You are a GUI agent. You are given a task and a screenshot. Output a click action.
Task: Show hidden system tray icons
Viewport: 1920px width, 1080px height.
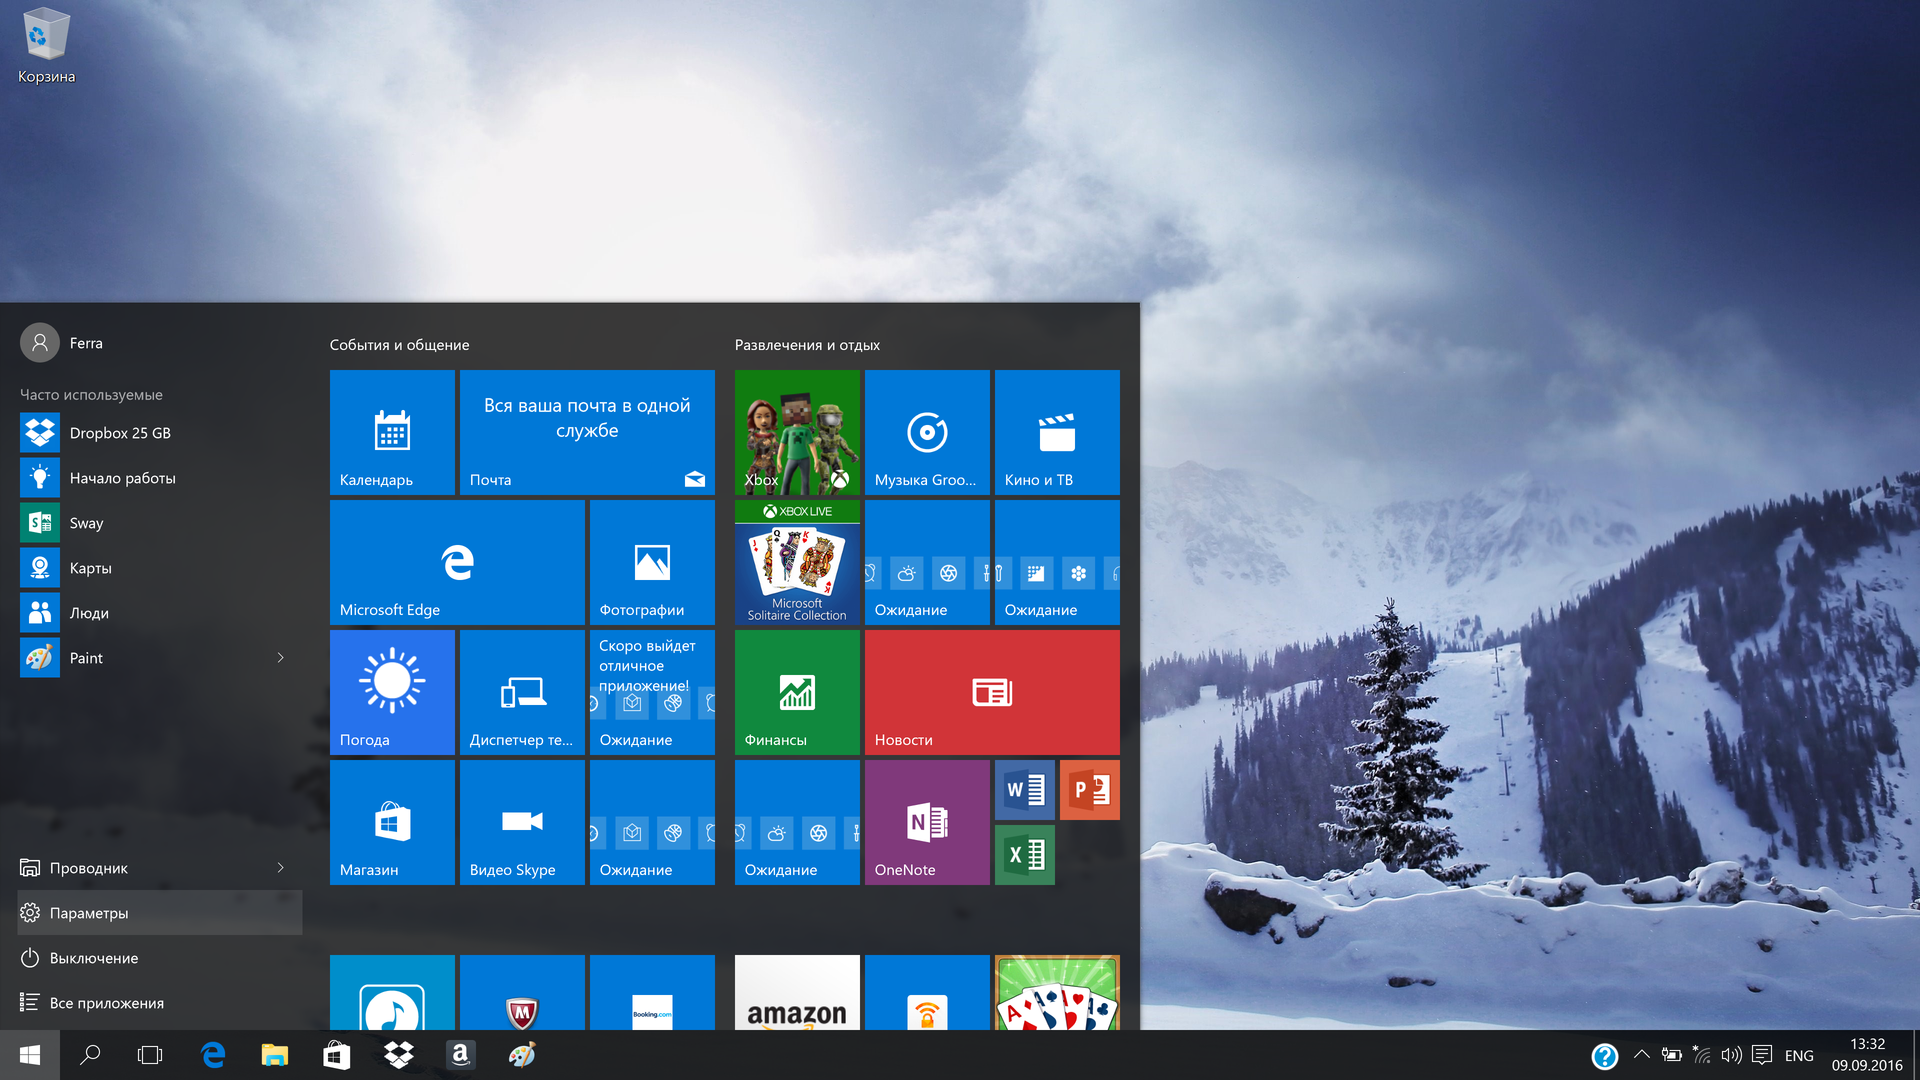1641,1055
